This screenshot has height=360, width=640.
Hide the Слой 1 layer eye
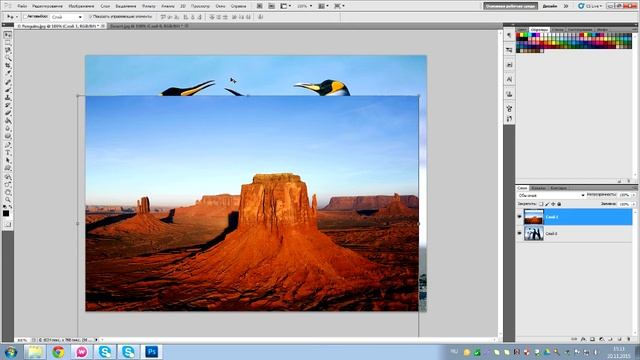click(520, 217)
